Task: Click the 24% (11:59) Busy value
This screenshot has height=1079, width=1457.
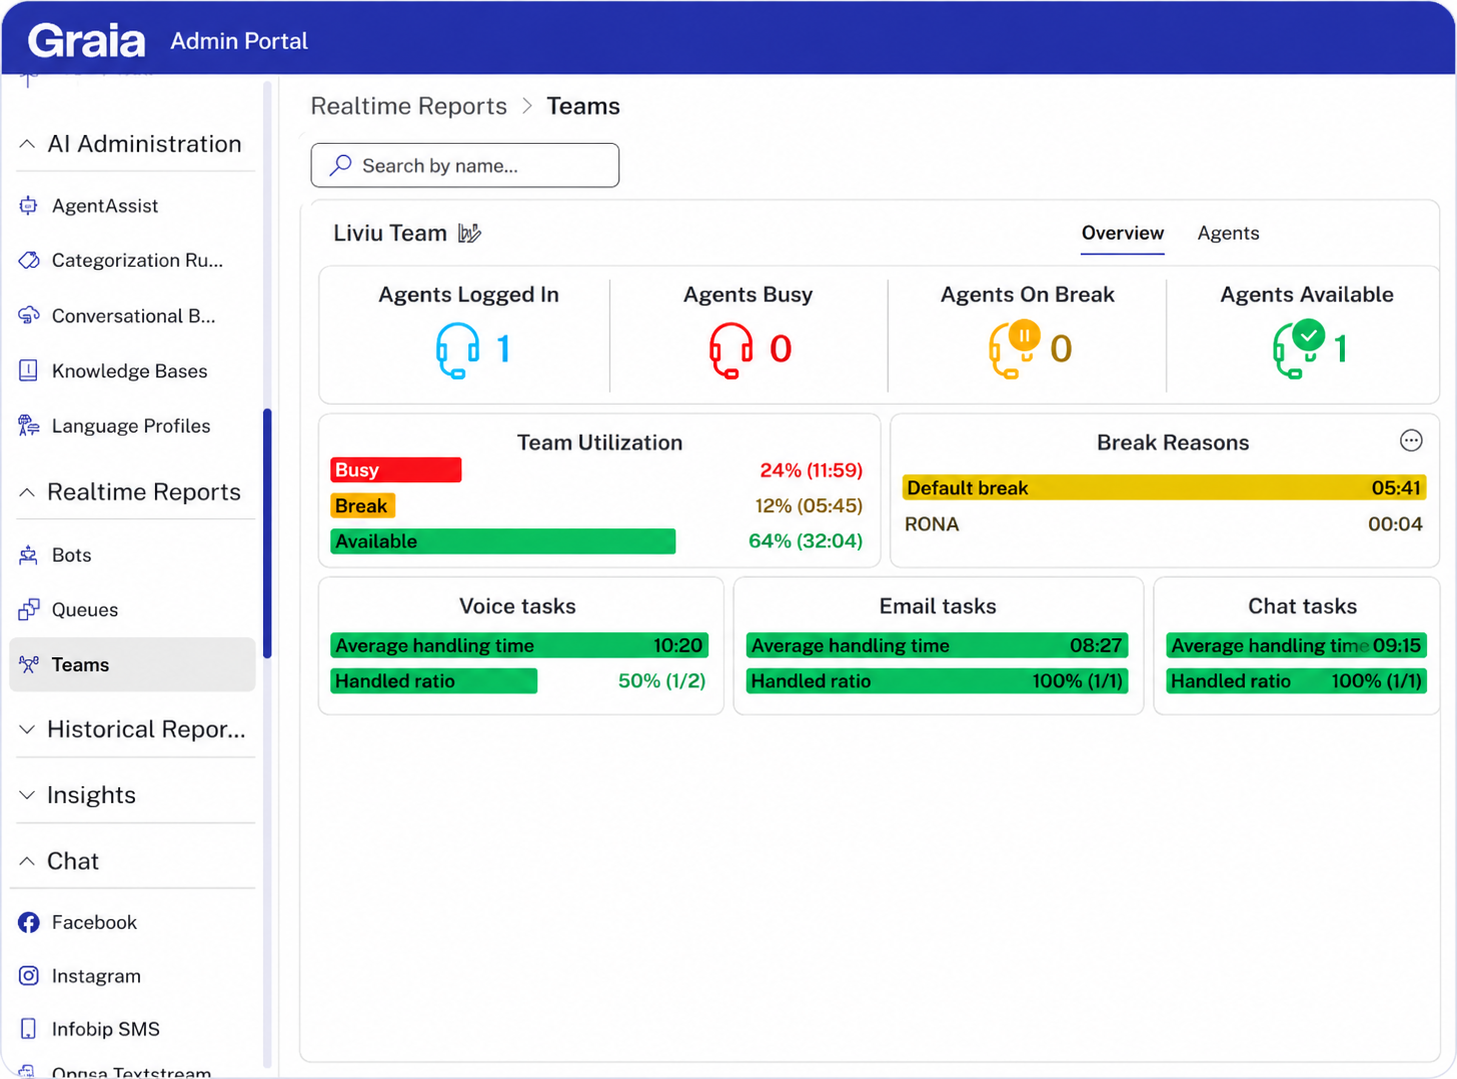Action: [811, 470]
